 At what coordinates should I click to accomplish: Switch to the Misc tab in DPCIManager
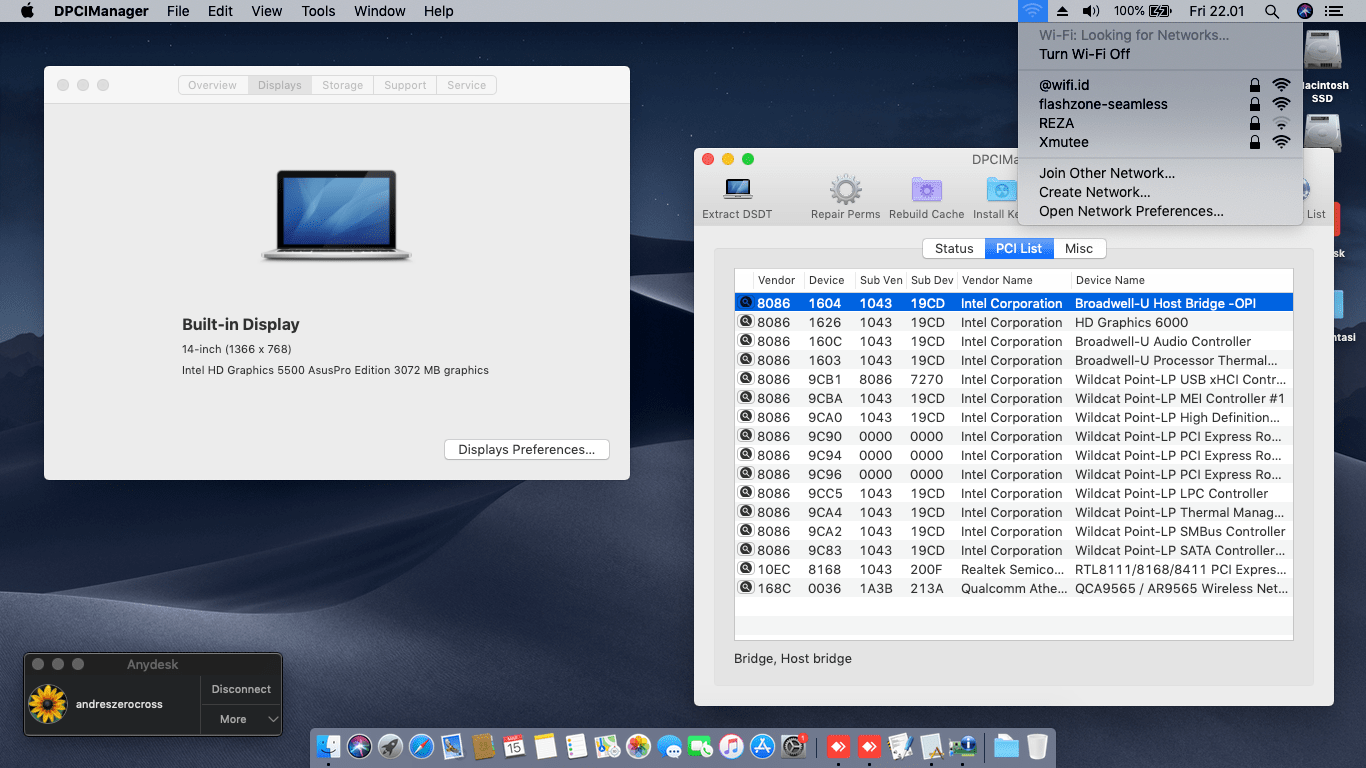click(x=1079, y=248)
